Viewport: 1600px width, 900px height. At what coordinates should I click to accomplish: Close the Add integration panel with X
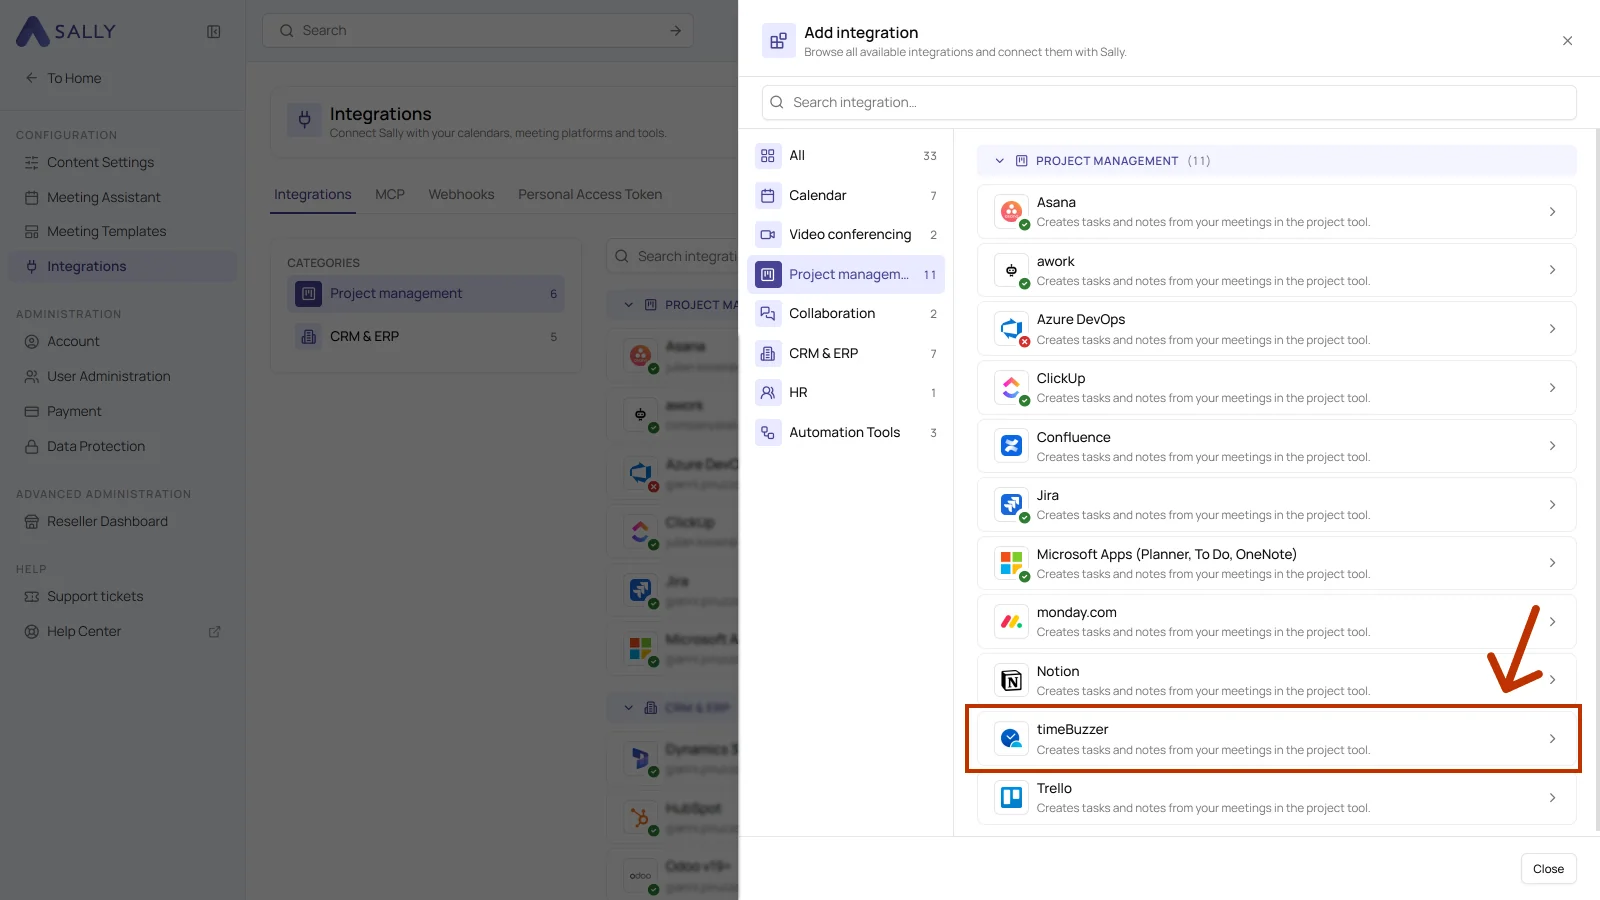[1567, 41]
